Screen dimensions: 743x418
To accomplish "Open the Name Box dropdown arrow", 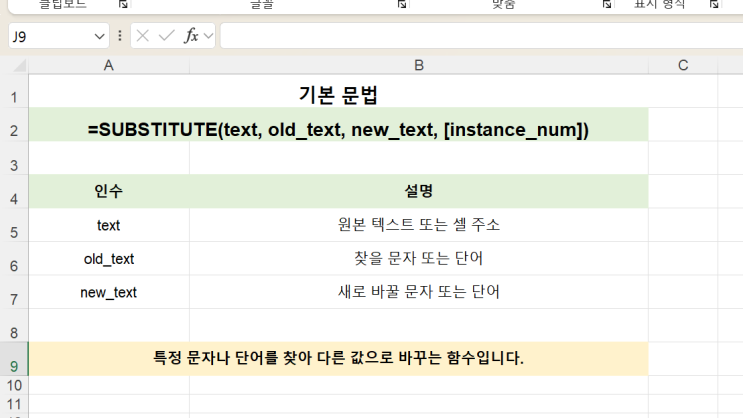I will [99, 36].
